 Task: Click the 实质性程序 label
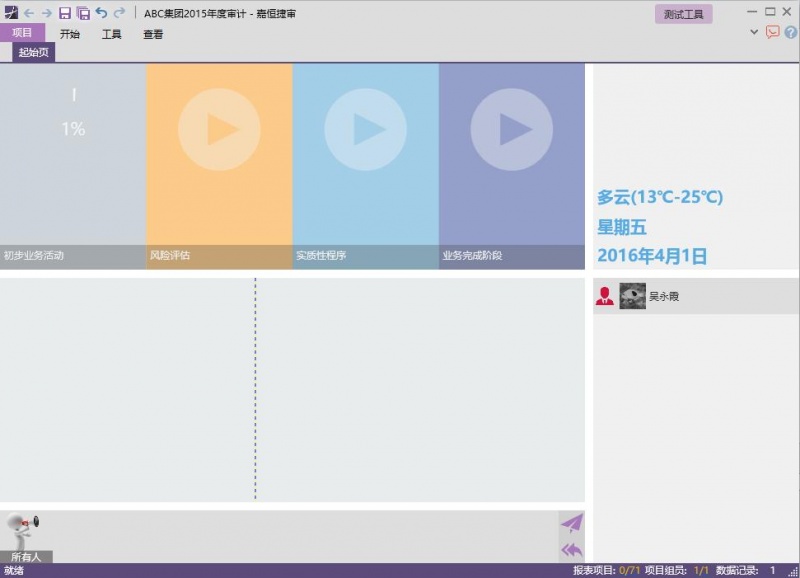pos(321,255)
